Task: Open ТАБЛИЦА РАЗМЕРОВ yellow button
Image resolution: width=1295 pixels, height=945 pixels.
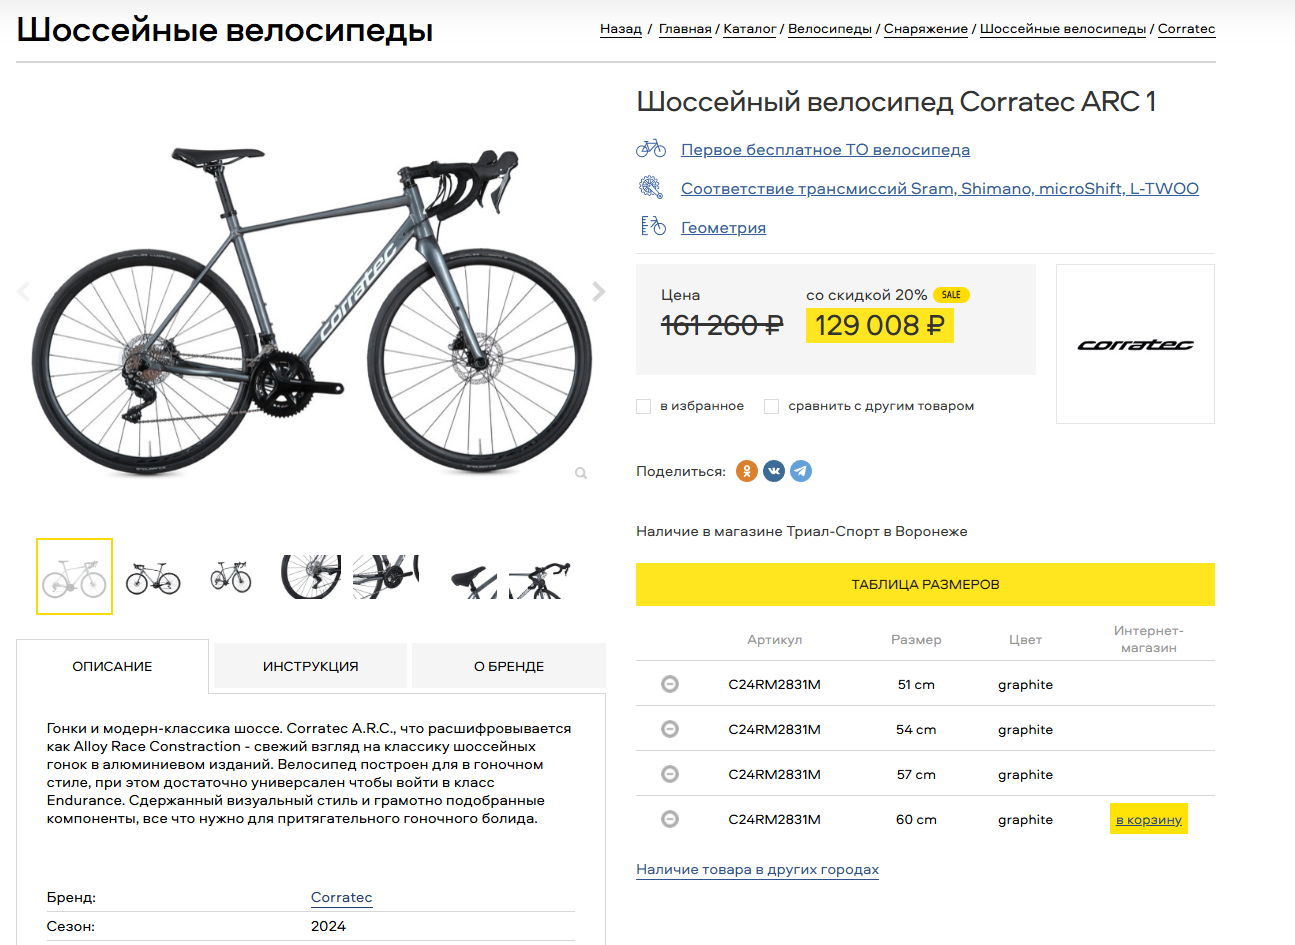Action: pyautogui.click(x=925, y=584)
